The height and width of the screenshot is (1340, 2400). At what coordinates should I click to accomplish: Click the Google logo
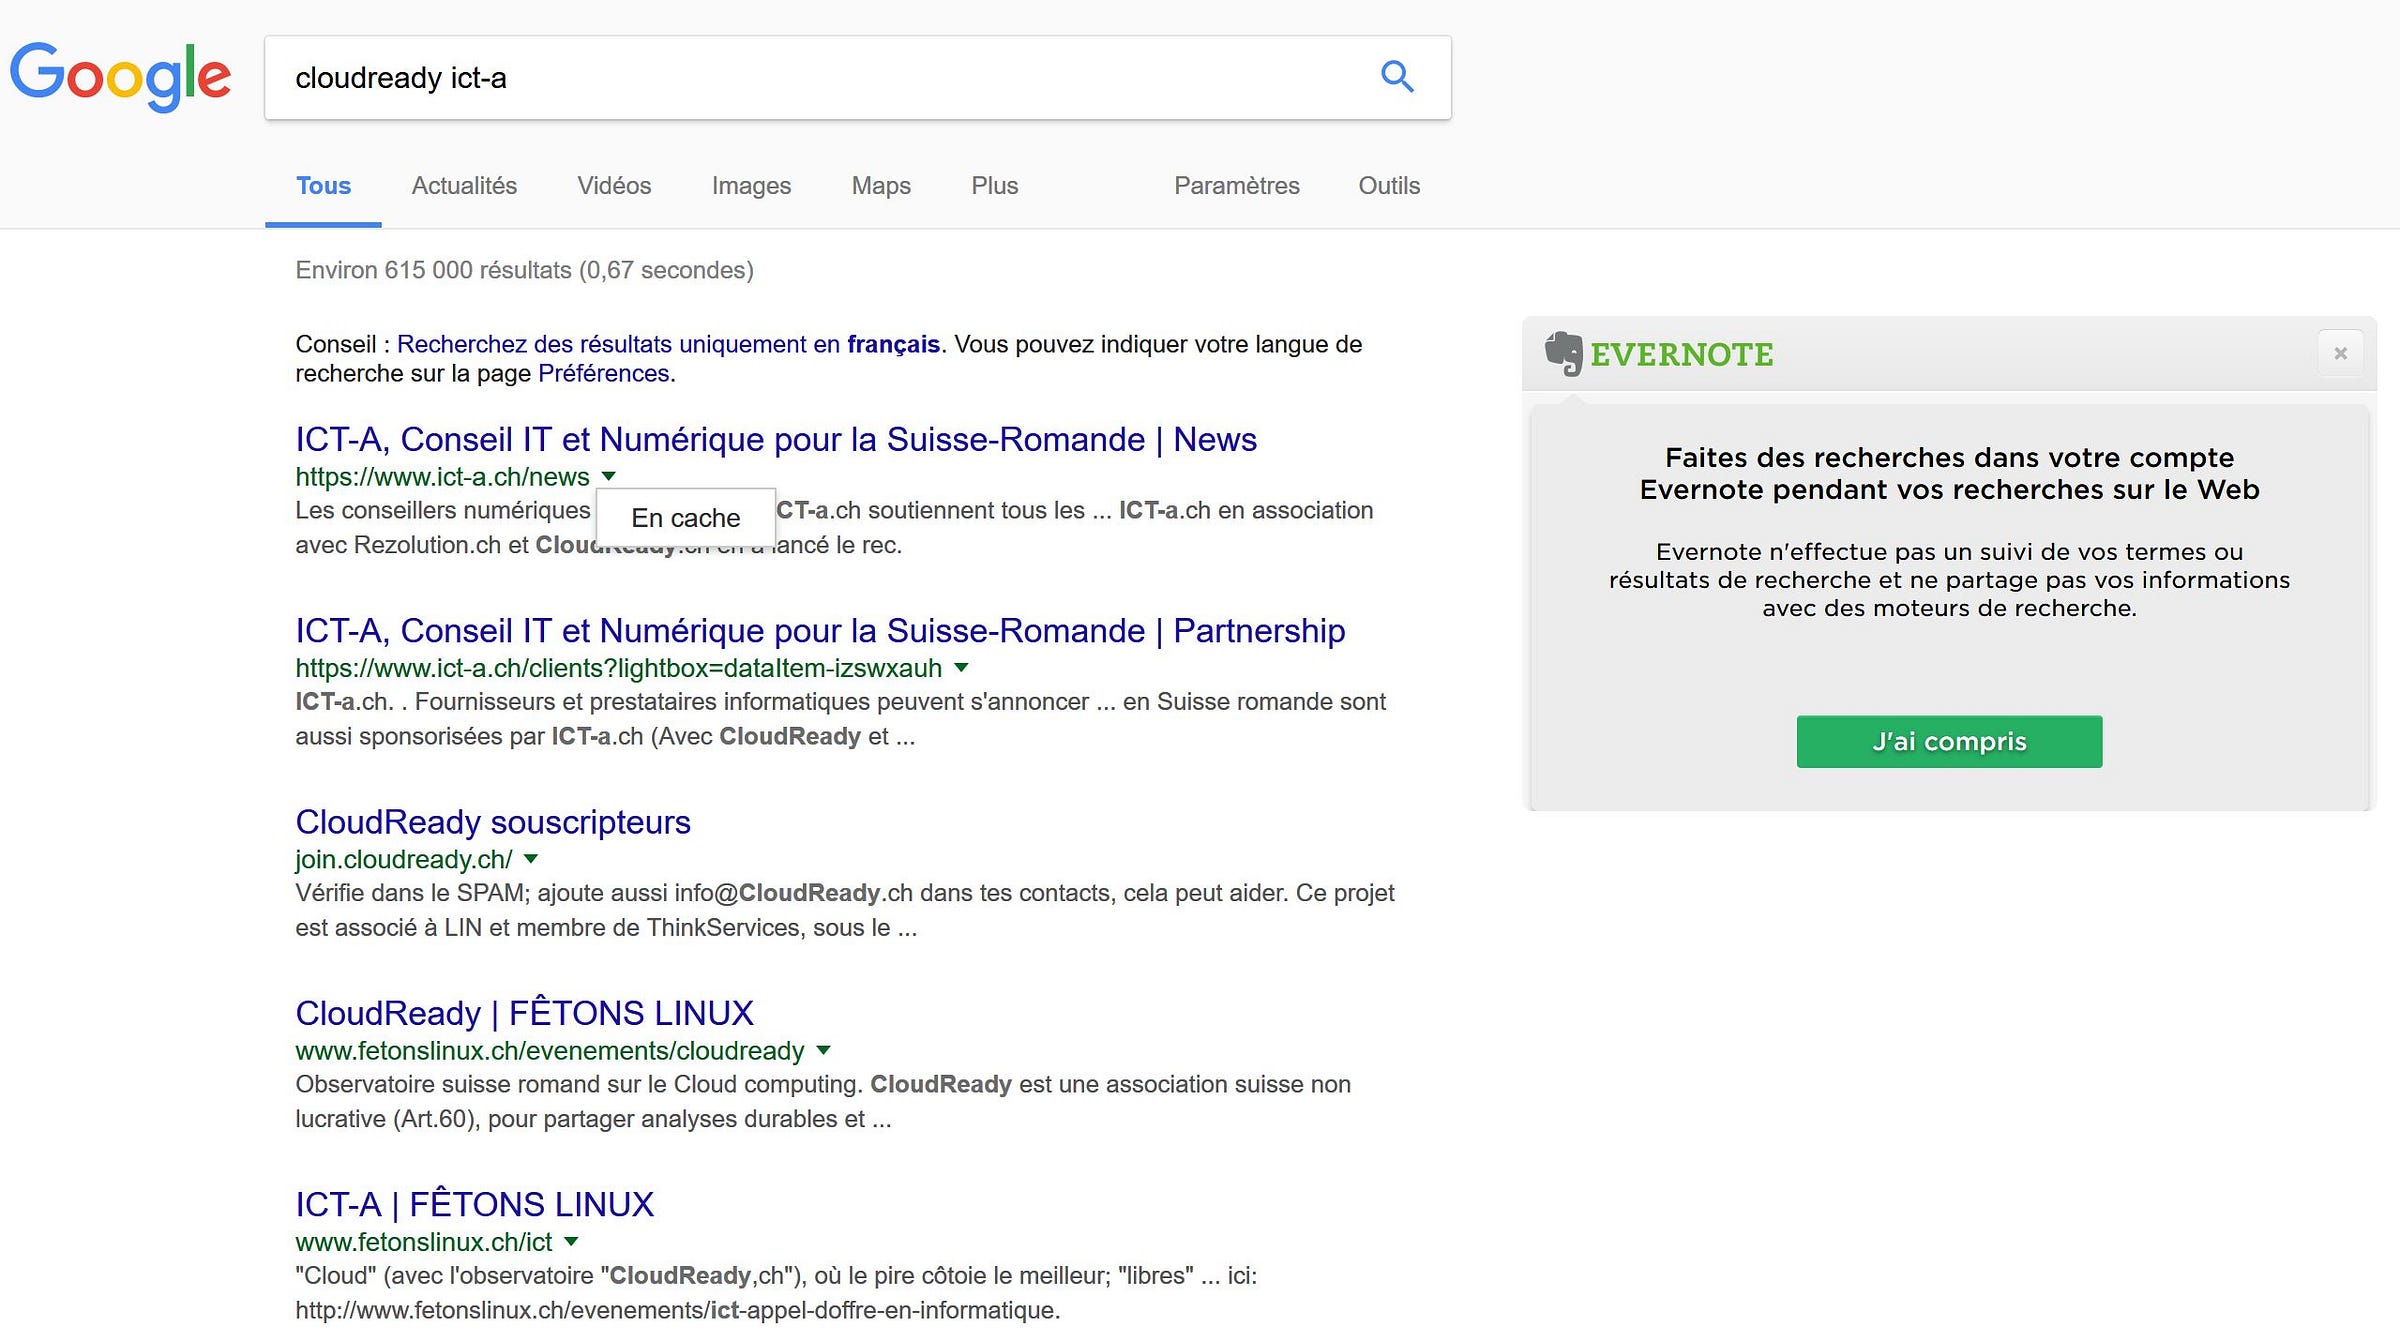[120, 76]
